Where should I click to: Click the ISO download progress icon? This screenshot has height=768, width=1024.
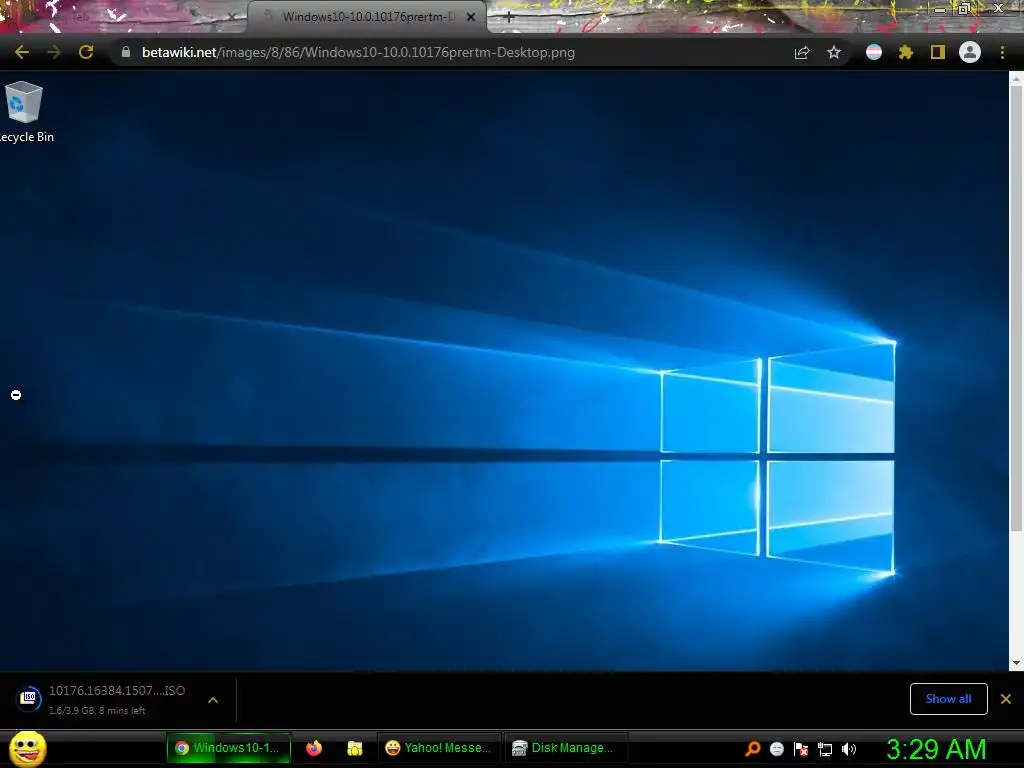click(x=29, y=699)
